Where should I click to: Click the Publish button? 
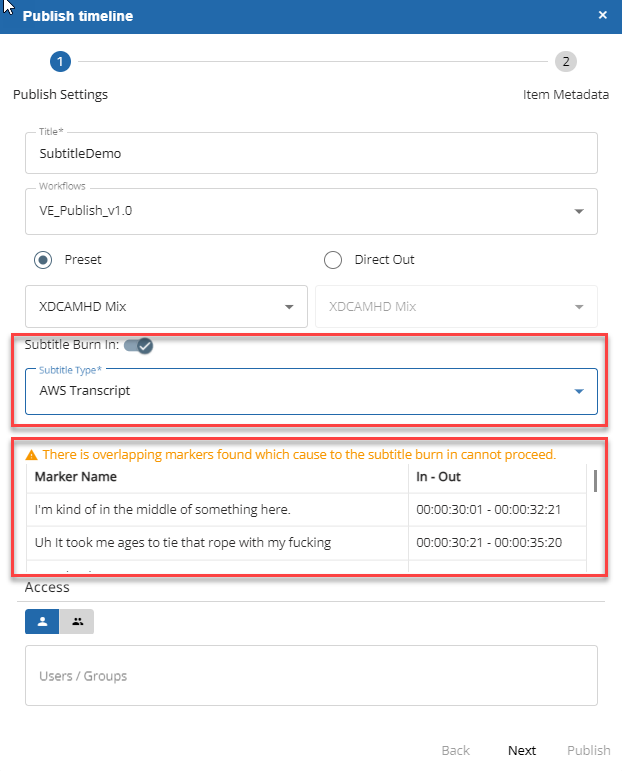point(588,750)
